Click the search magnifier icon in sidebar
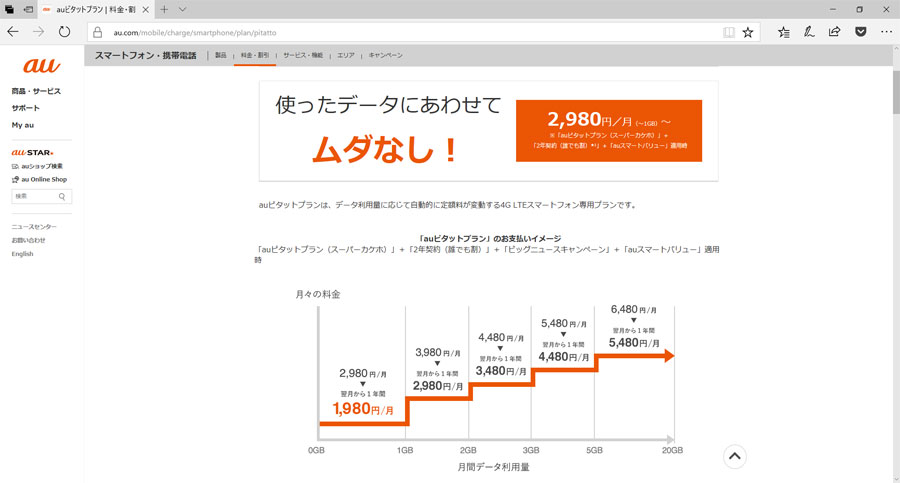The width and height of the screenshot is (900, 483). pos(62,196)
